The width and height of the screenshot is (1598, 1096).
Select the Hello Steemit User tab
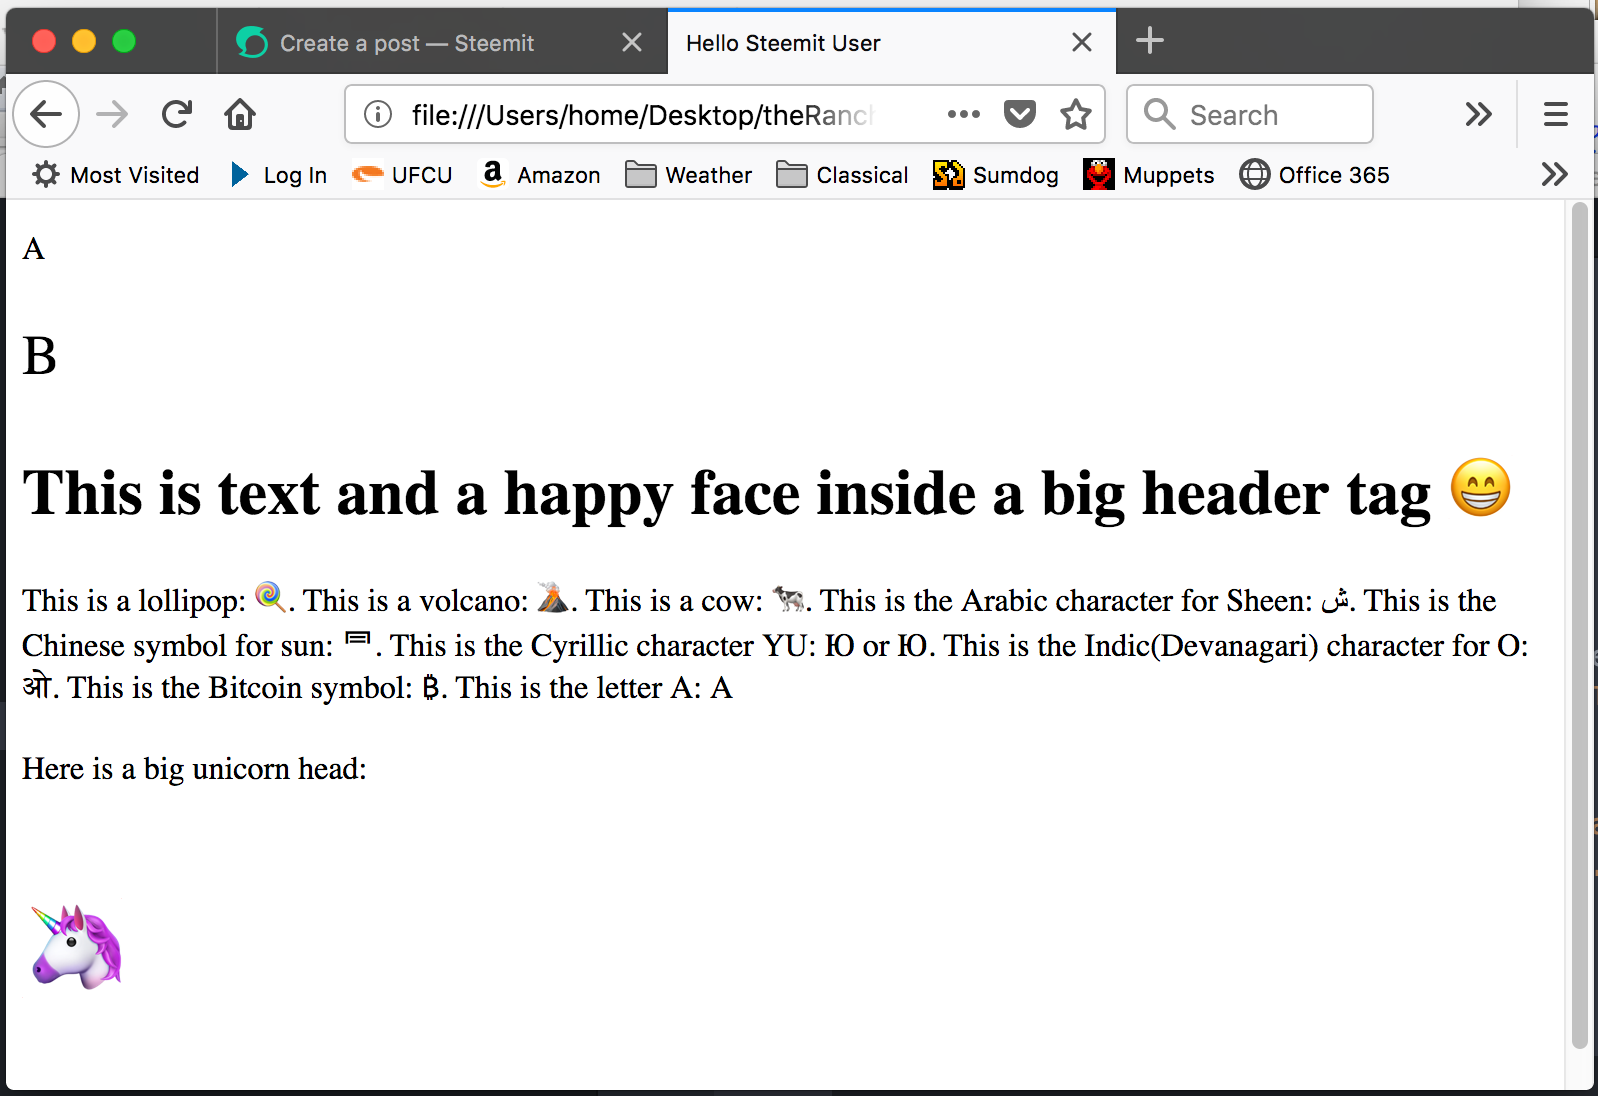point(892,42)
